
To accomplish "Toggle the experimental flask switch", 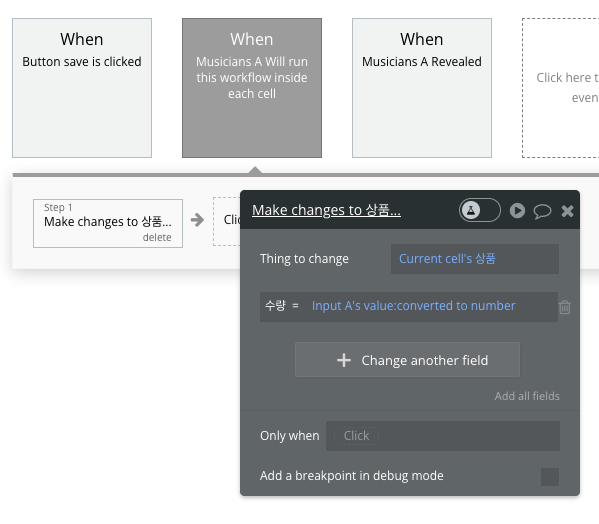I will [x=479, y=210].
